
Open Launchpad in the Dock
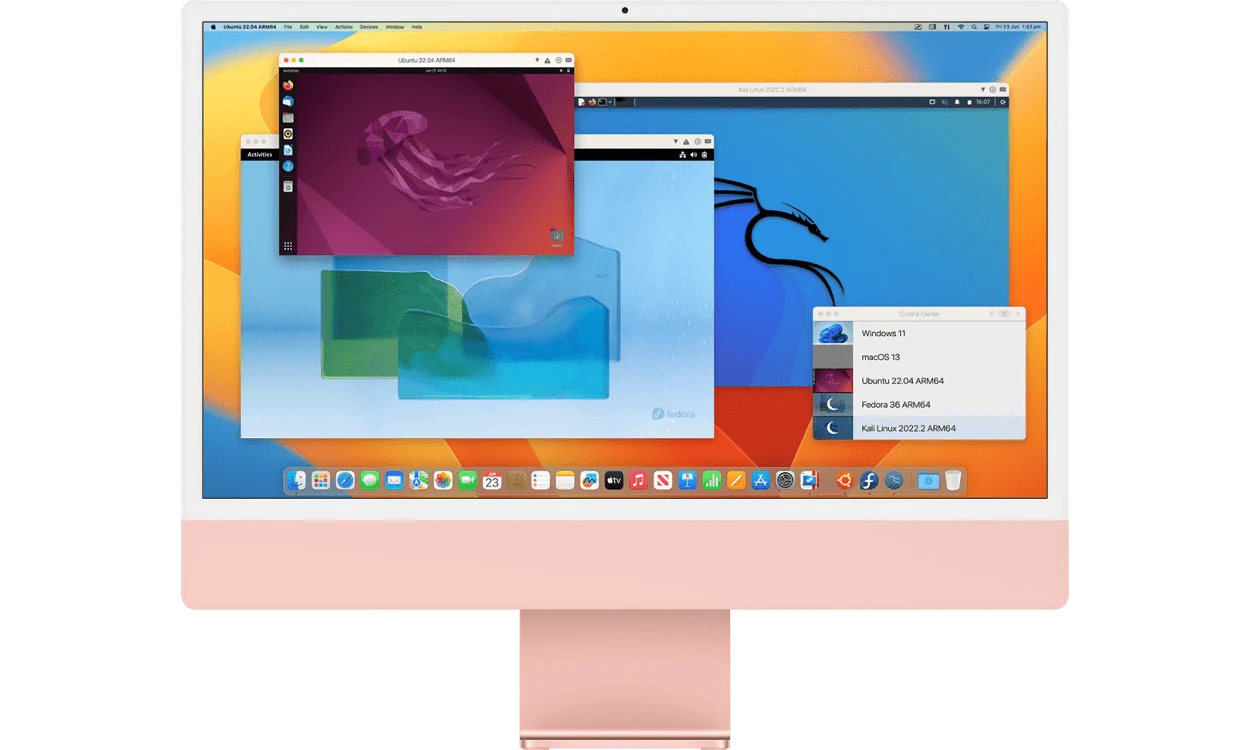point(321,481)
